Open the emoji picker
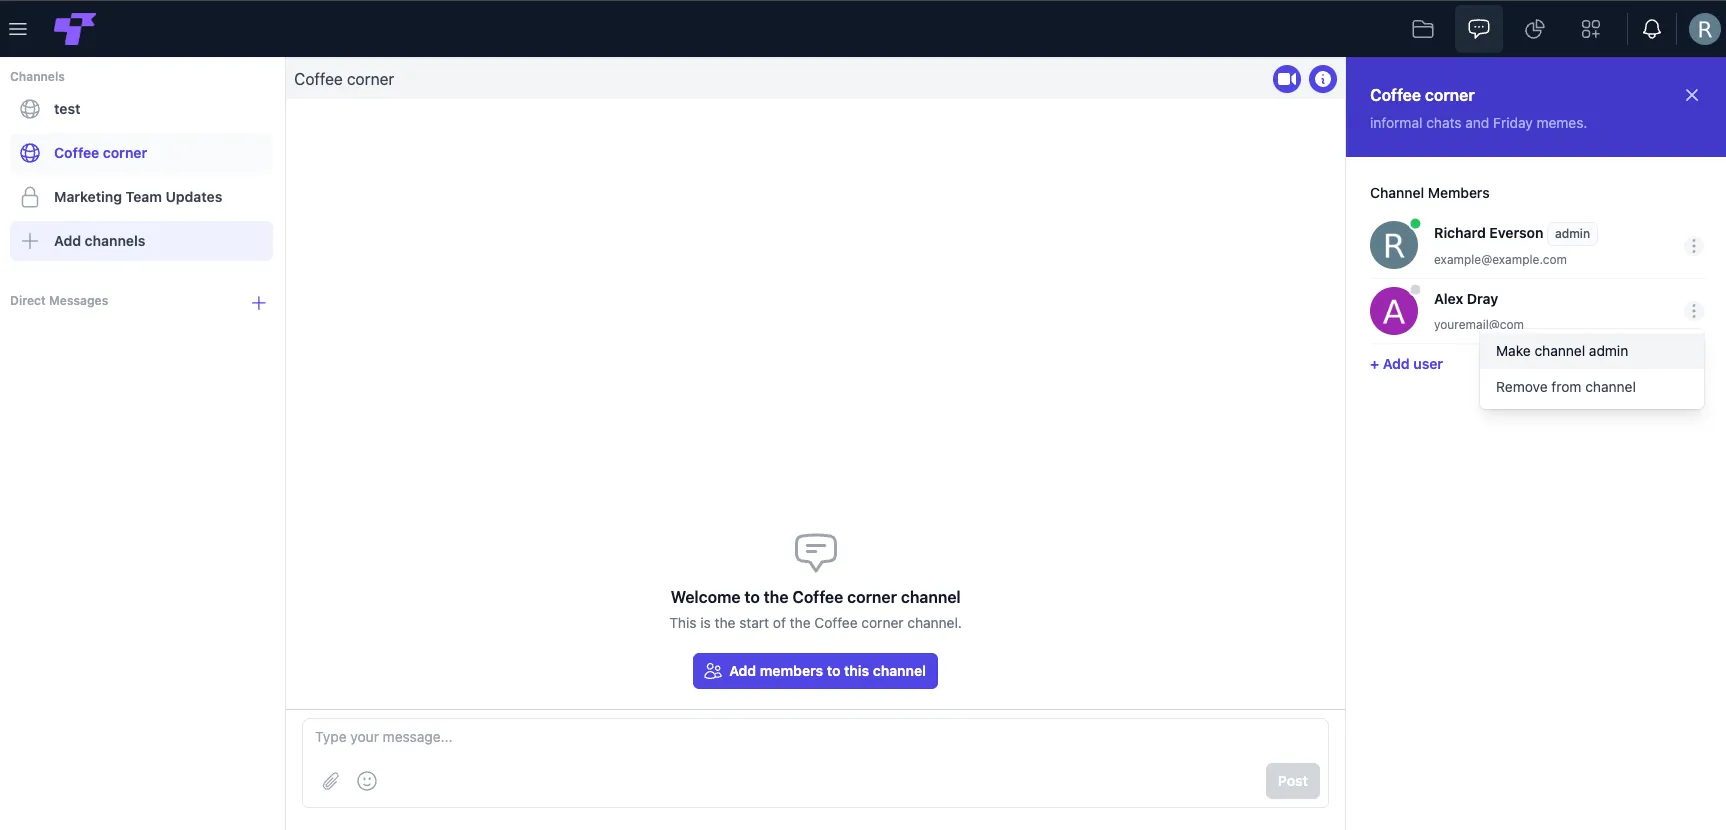 tap(367, 781)
